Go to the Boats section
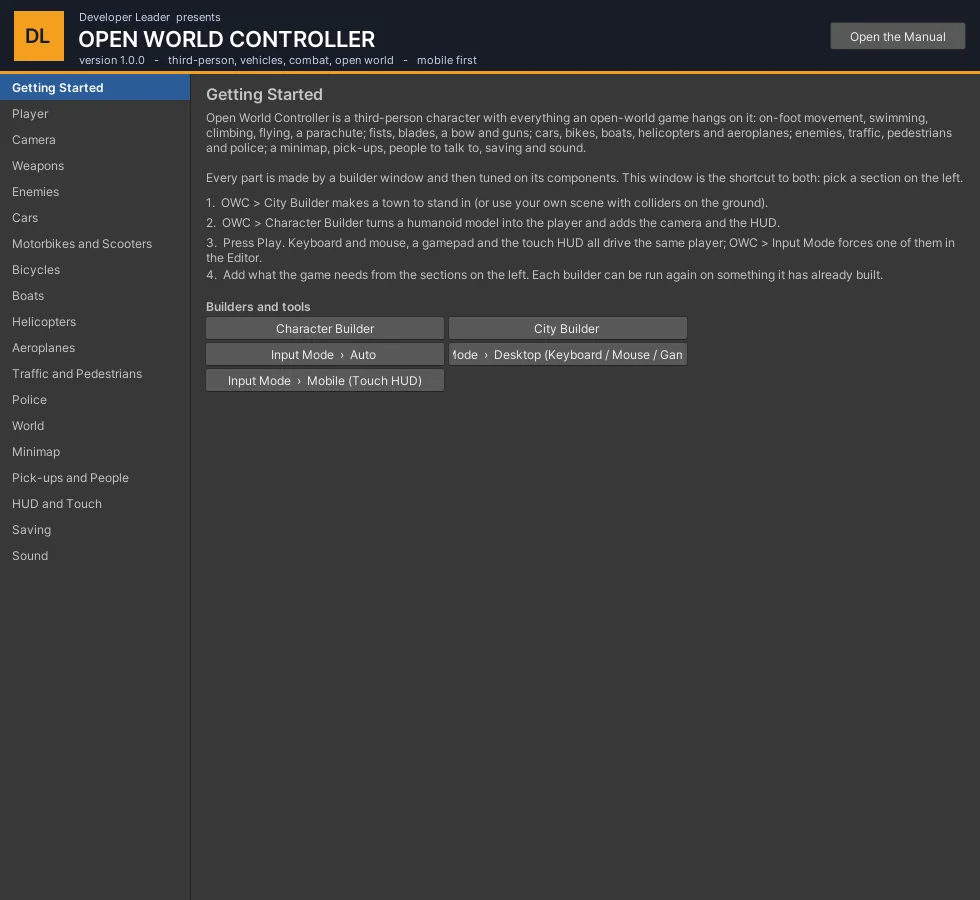 pyautogui.click(x=95, y=296)
